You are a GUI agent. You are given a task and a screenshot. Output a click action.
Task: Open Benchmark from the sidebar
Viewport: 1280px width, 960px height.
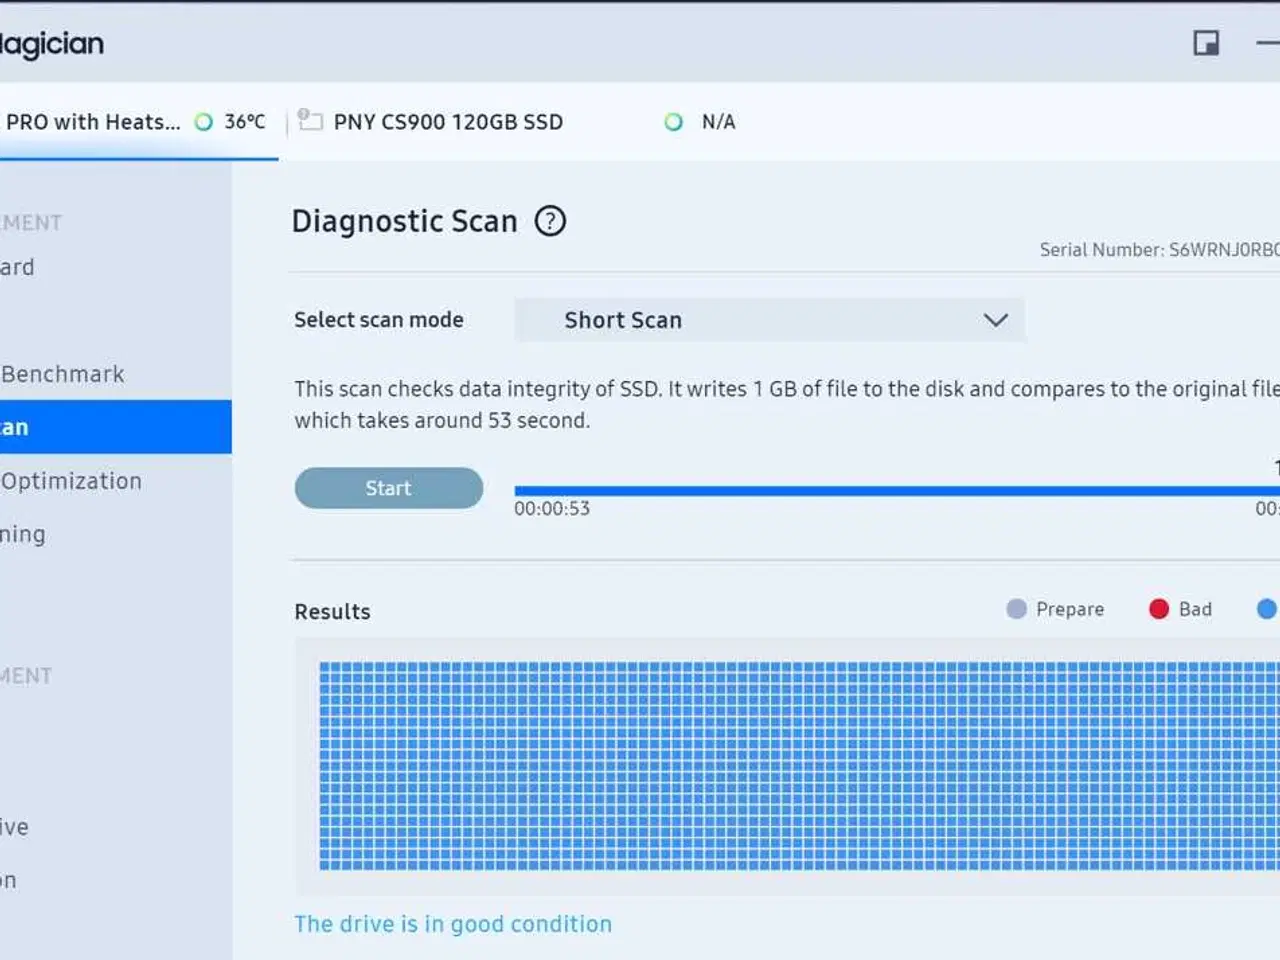point(63,374)
